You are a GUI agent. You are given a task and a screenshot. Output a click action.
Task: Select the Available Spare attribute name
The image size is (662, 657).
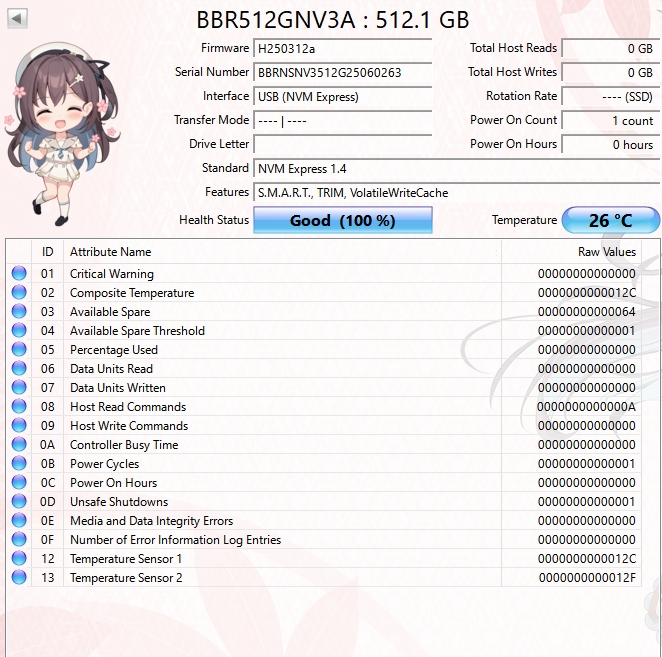[110, 312]
